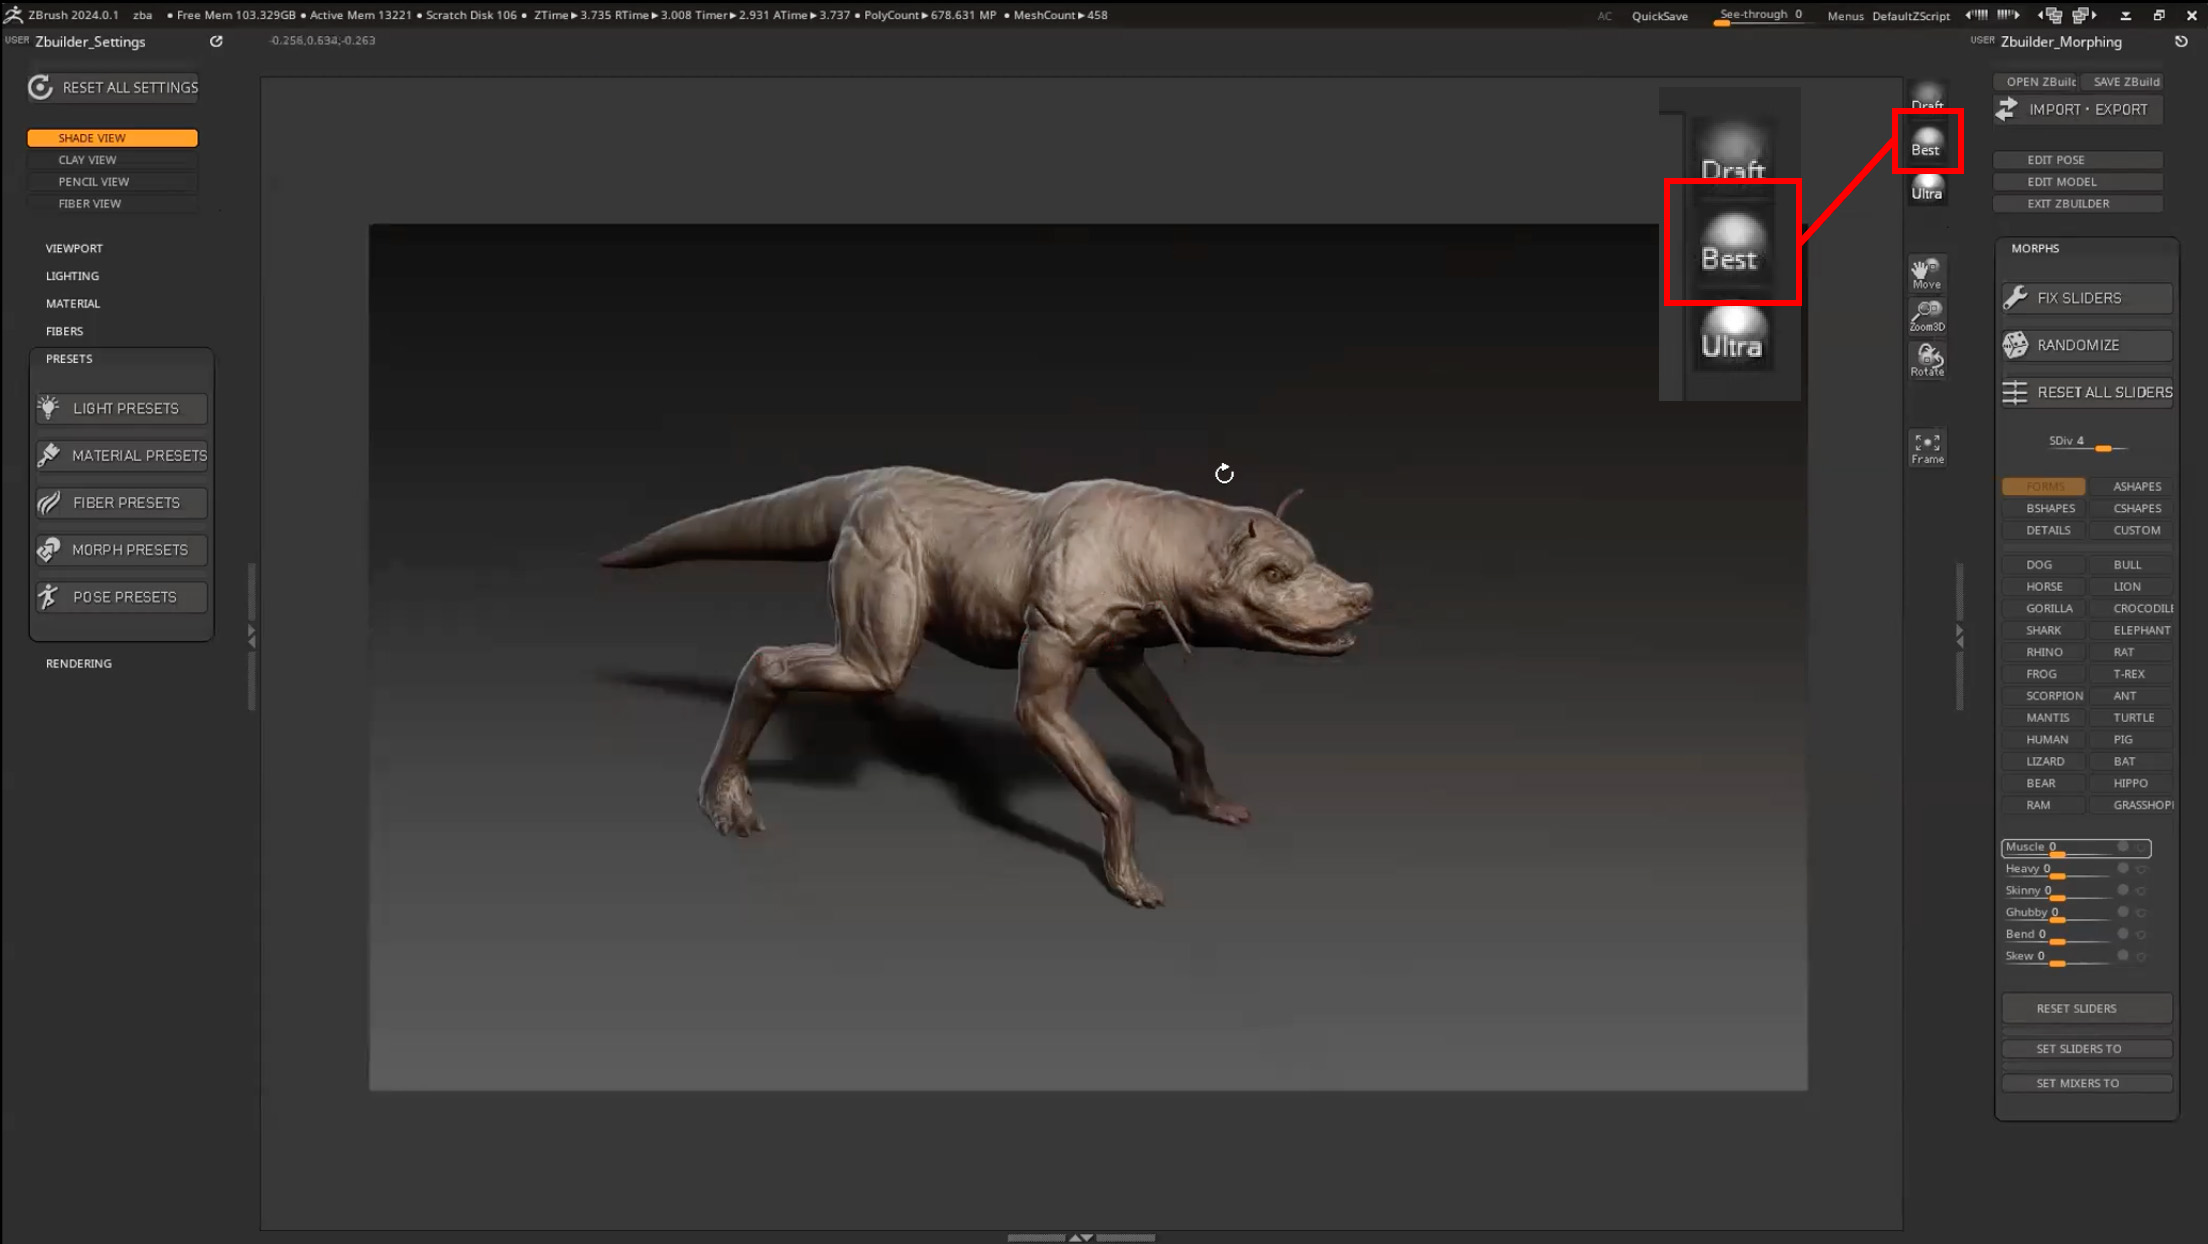Select the Best render quality icon
Viewport: 2208px width, 1244px height.
click(1926, 142)
